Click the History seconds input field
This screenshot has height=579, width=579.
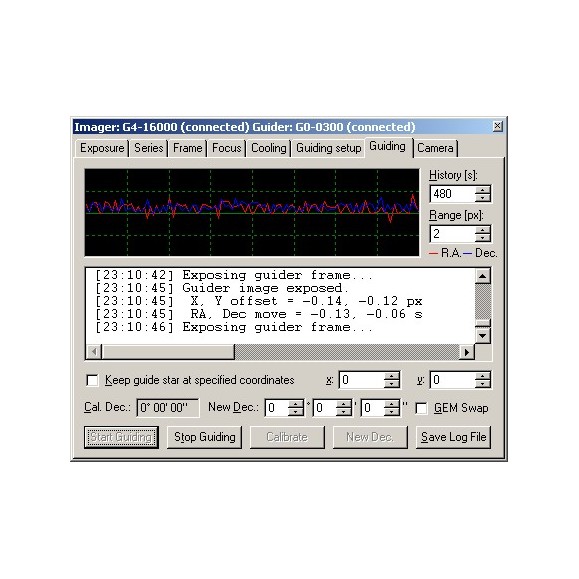click(x=453, y=194)
